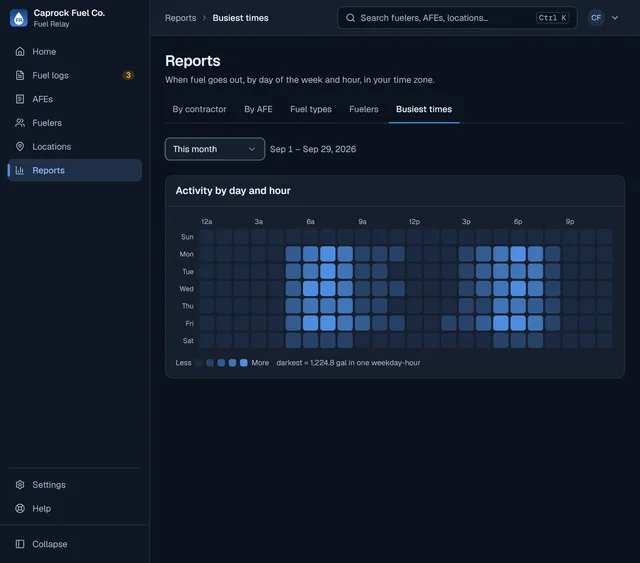The height and width of the screenshot is (563, 640).
Task: Open the Home page from the sidebar
Action: 74,52
